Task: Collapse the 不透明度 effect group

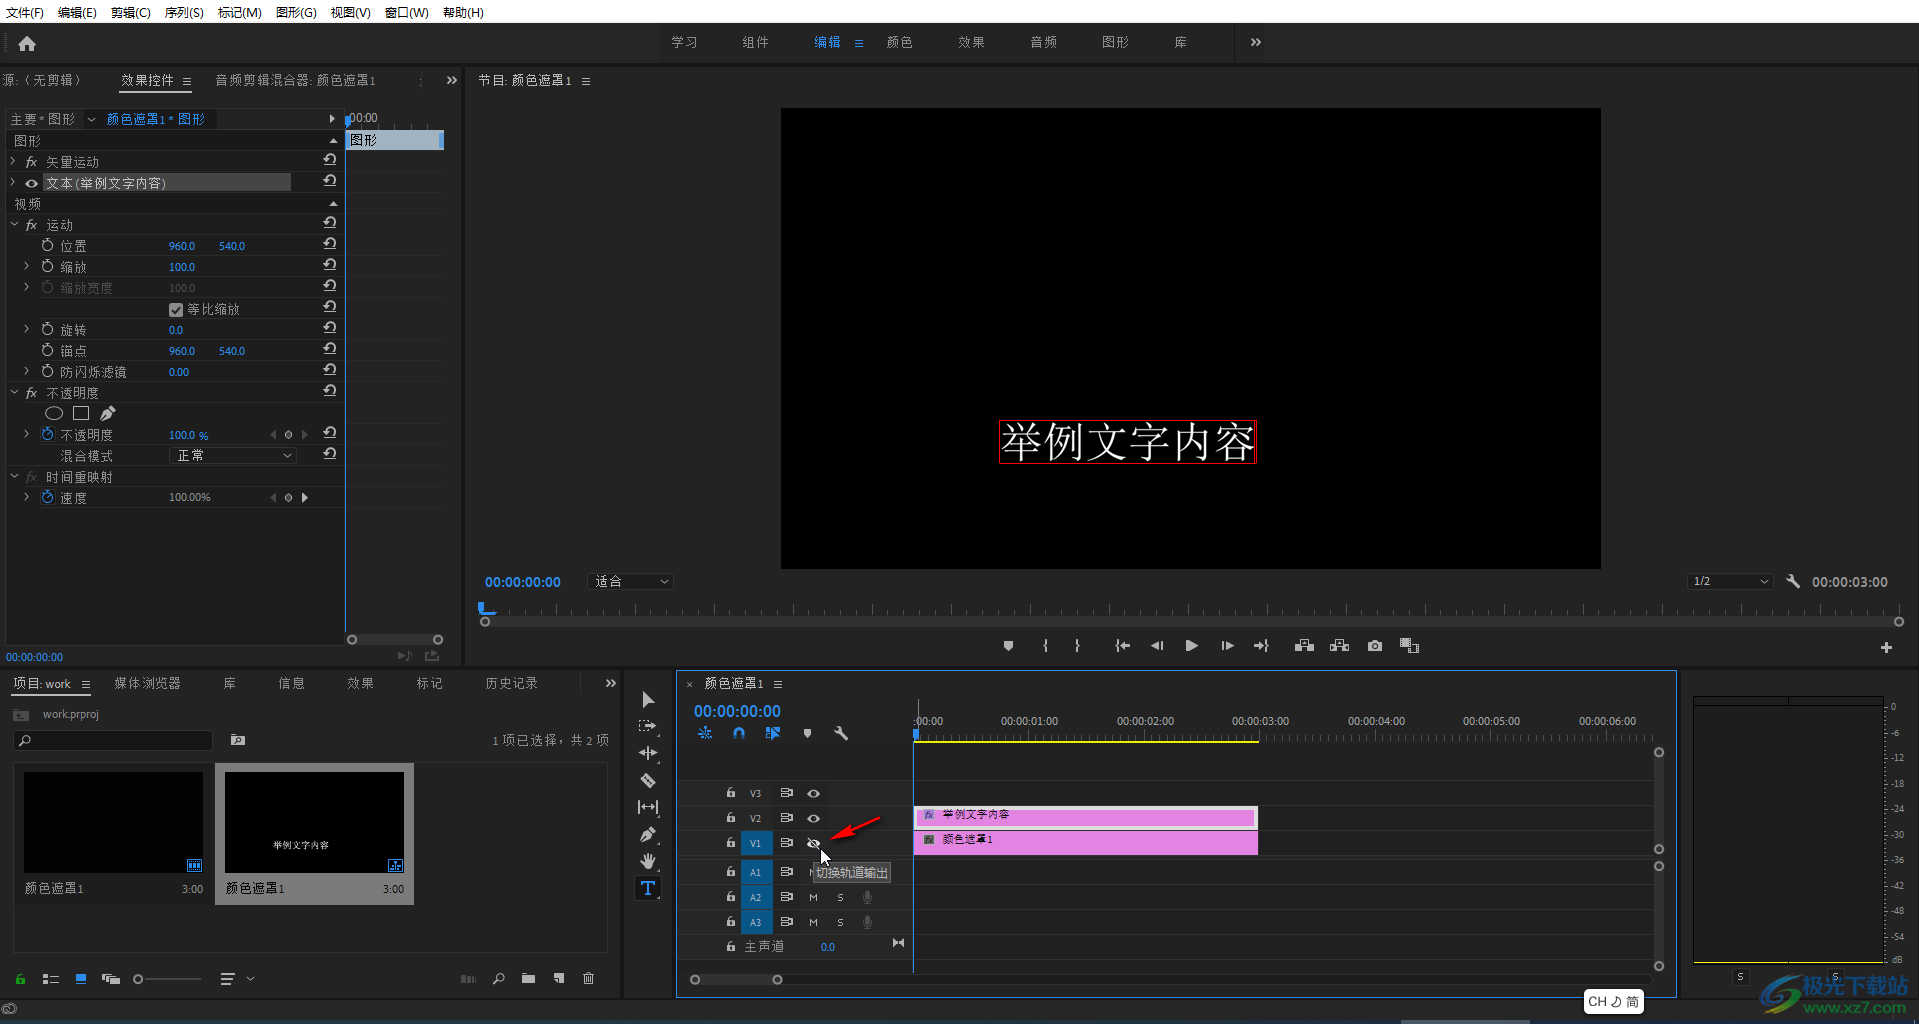Action: [13, 393]
